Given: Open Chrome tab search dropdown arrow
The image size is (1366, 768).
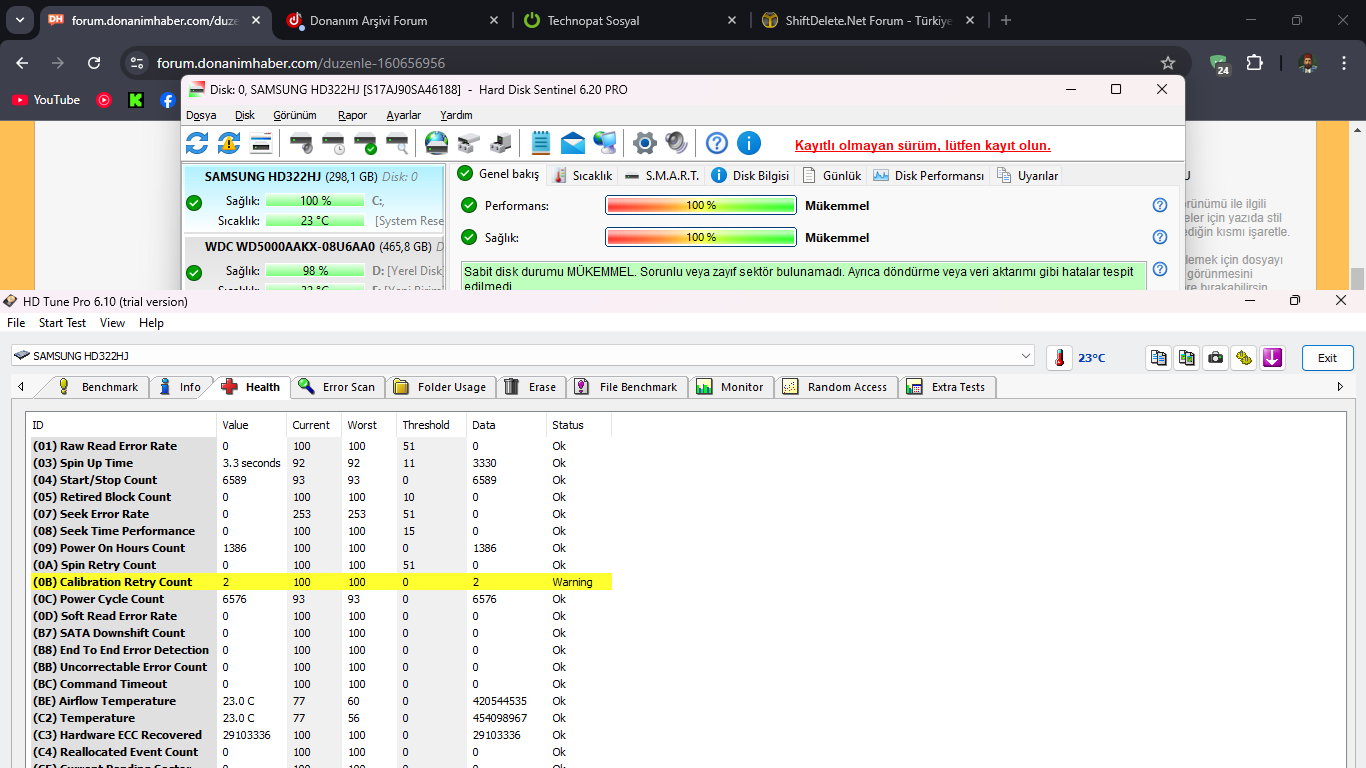Looking at the screenshot, I should 22,20.
